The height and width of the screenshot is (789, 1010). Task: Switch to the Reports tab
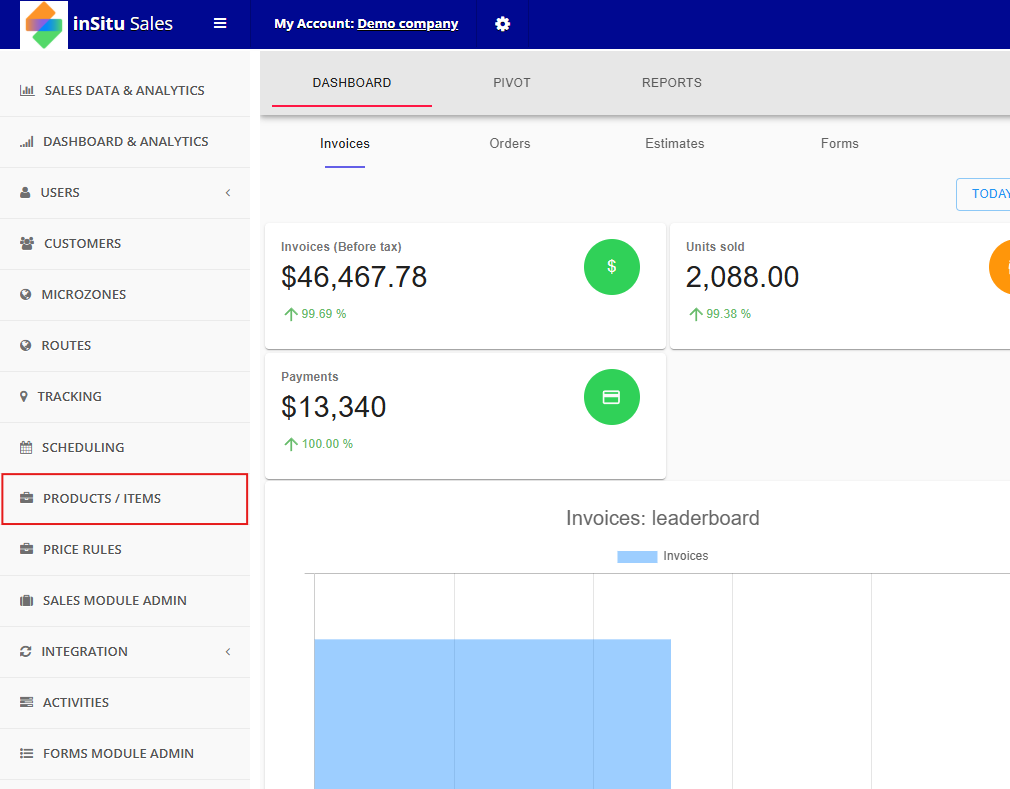pyautogui.click(x=671, y=83)
